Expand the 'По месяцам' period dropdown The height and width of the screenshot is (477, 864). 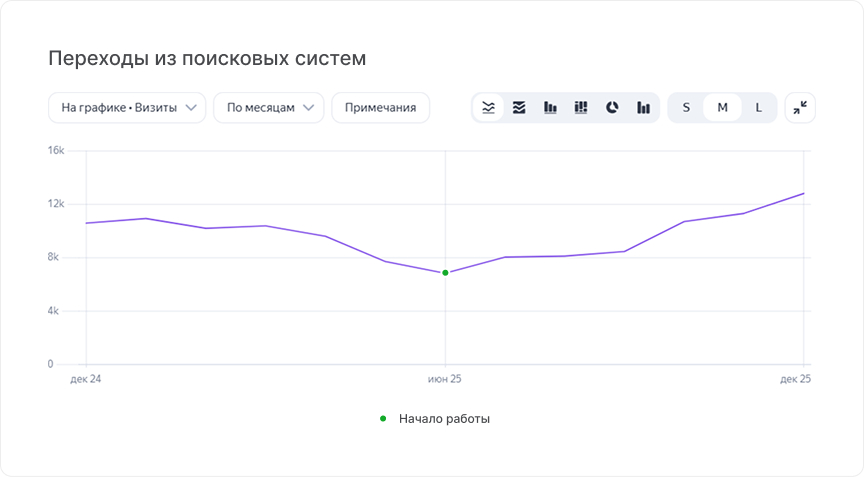pos(269,107)
